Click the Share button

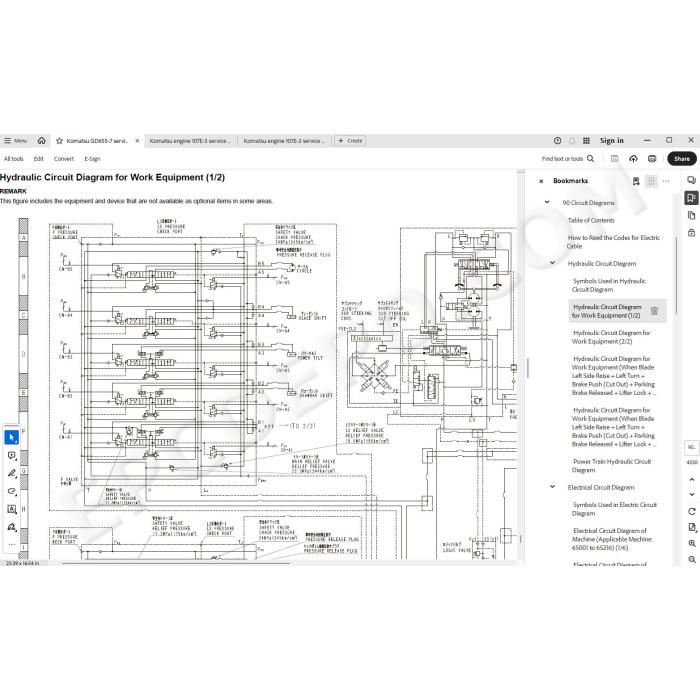click(x=682, y=158)
